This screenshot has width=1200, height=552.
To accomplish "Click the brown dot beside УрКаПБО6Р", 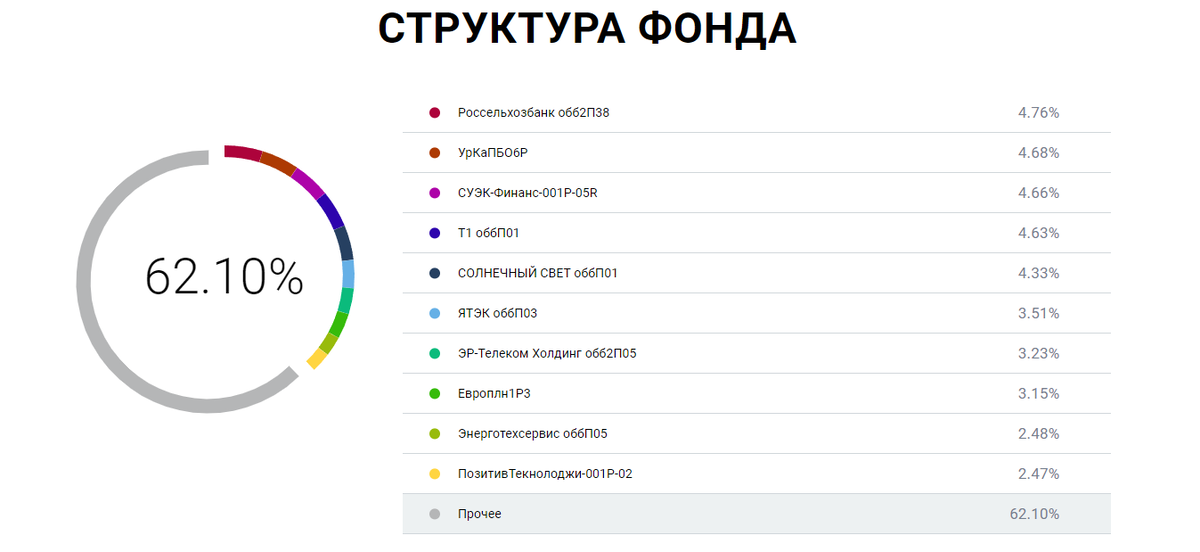I will (x=434, y=153).
